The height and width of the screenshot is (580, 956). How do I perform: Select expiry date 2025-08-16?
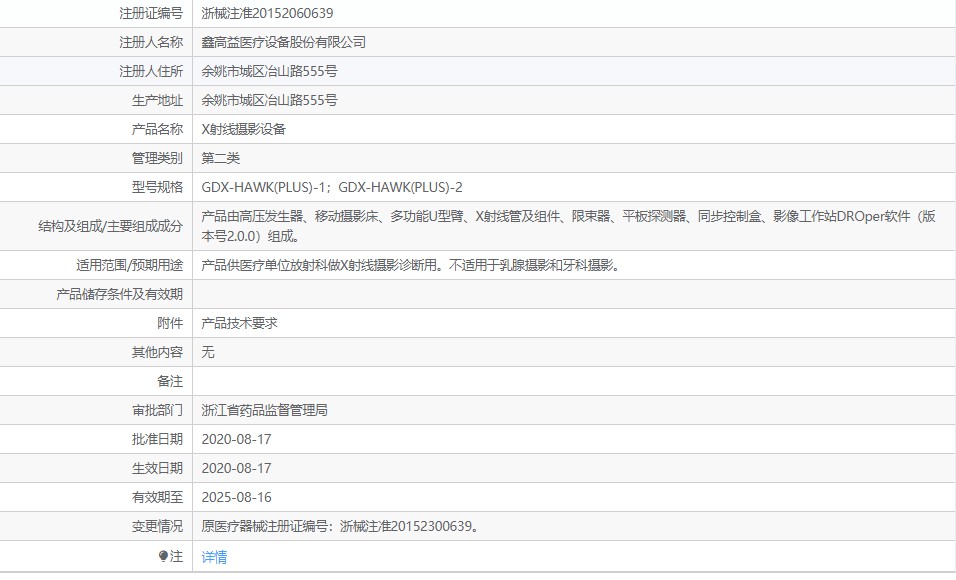pyautogui.click(x=237, y=497)
